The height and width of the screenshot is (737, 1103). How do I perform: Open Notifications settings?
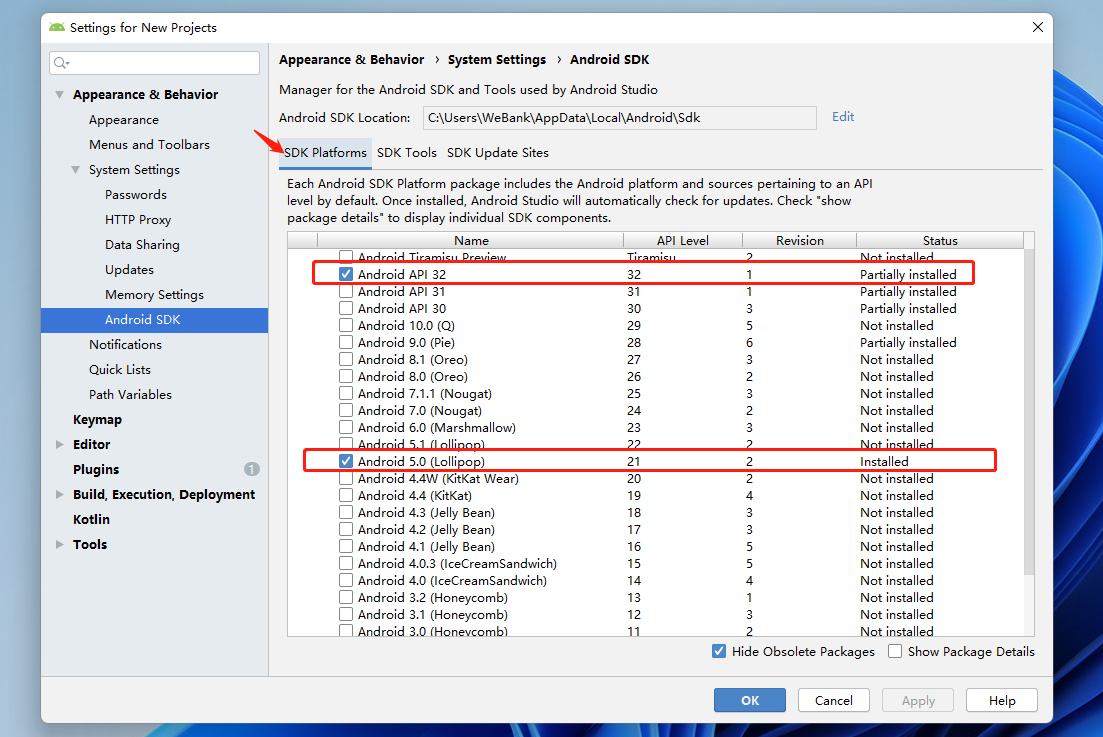coord(125,345)
